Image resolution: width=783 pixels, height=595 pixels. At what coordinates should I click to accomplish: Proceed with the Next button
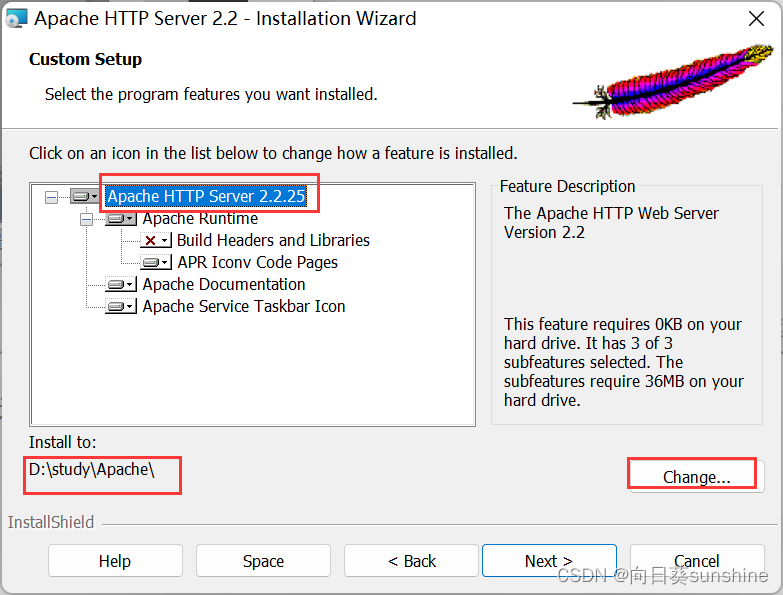(x=549, y=561)
